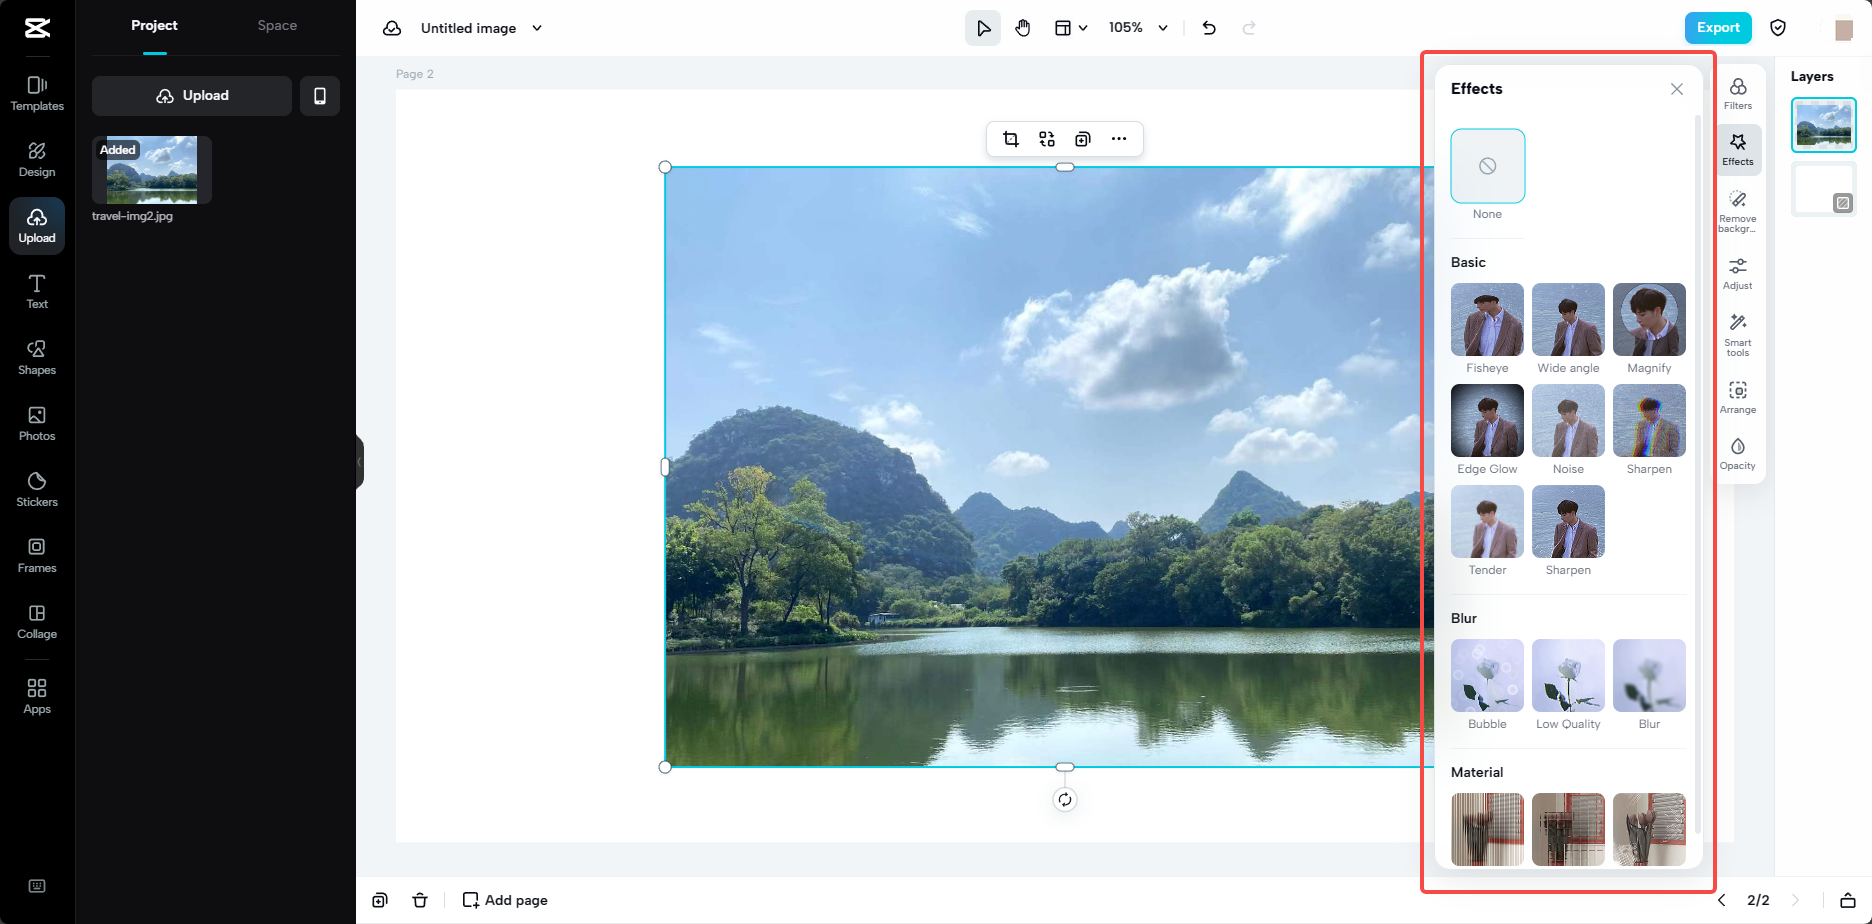
Task: Undo the last action
Action: pyautogui.click(x=1209, y=28)
